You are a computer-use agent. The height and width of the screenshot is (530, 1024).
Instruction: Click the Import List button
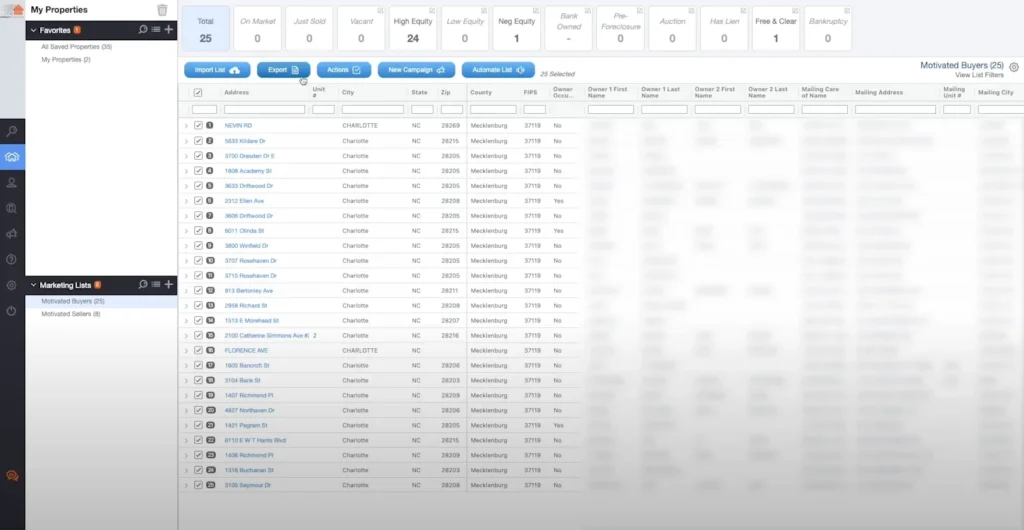pyautogui.click(x=217, y=70)
